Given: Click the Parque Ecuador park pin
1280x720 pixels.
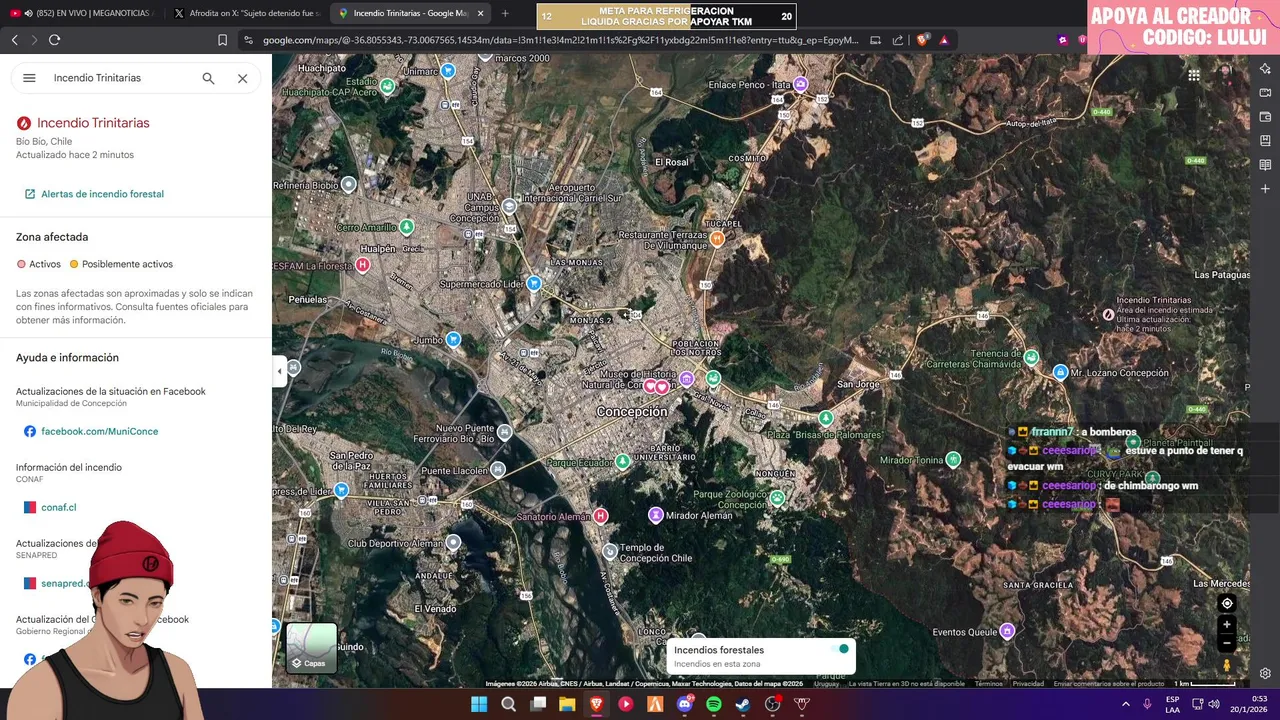Looking at the screenshot, I should pyautogui.click(x=623, y=461).
